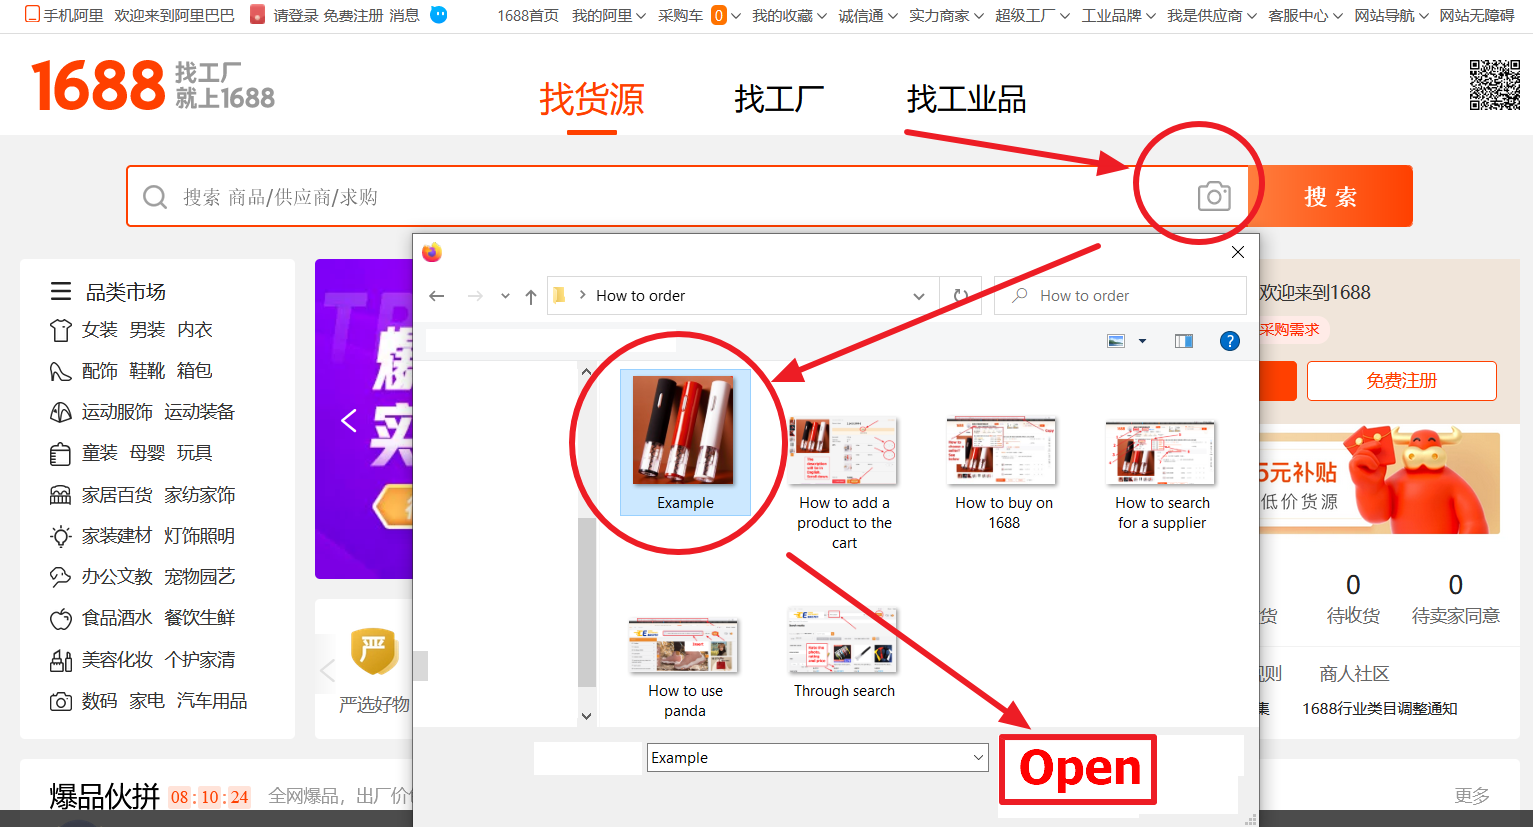Image resolution: width=1533 pixels, height=827 pixels.
Task: Open view options dropdown arrow
Action: coord(1142,341)
